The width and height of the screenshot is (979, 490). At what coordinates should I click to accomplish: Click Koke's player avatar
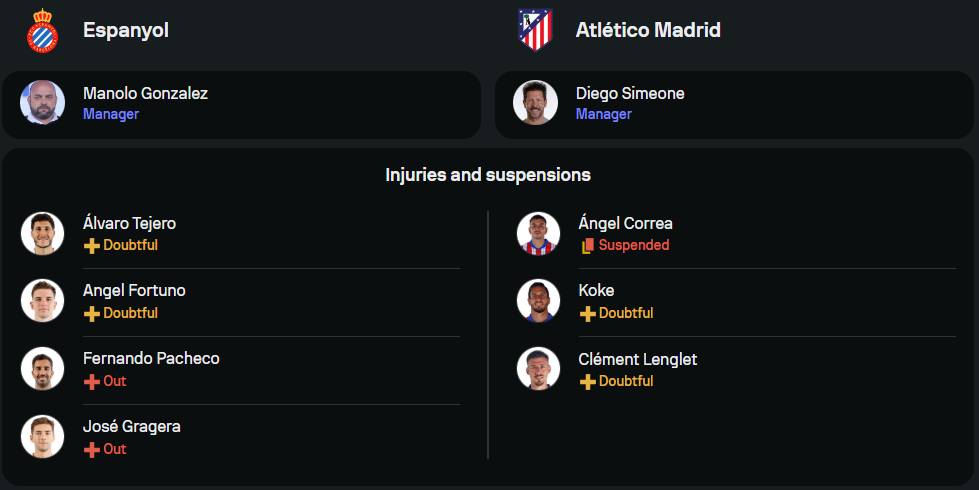tap(538, 300)
